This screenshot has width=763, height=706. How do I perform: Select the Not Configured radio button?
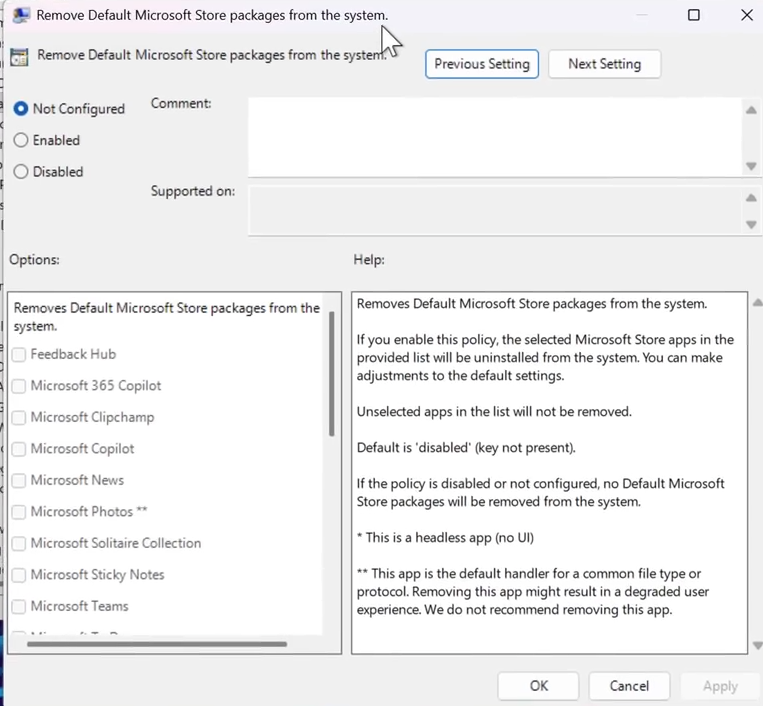(x=21, y=109)
